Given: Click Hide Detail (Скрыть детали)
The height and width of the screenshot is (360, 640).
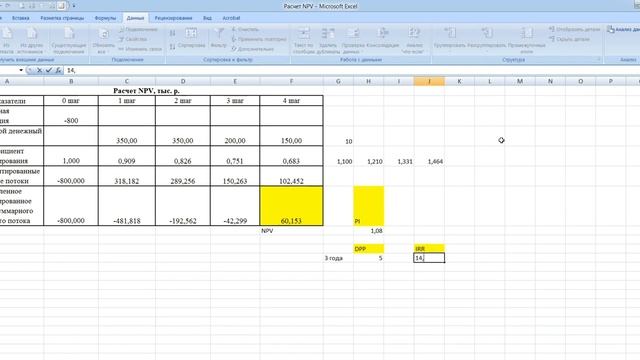Looking at the screenshot, I should coord(569,39).
